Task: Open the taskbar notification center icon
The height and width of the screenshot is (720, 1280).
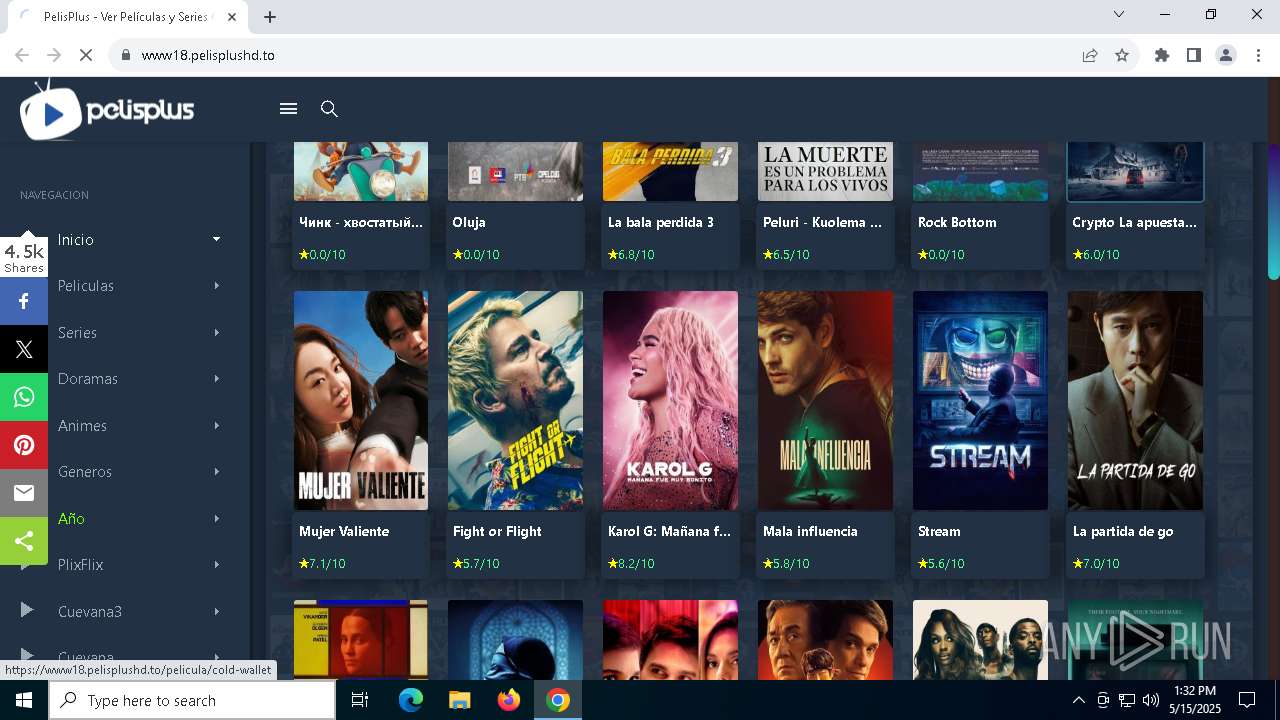Action: [1247, 700]
